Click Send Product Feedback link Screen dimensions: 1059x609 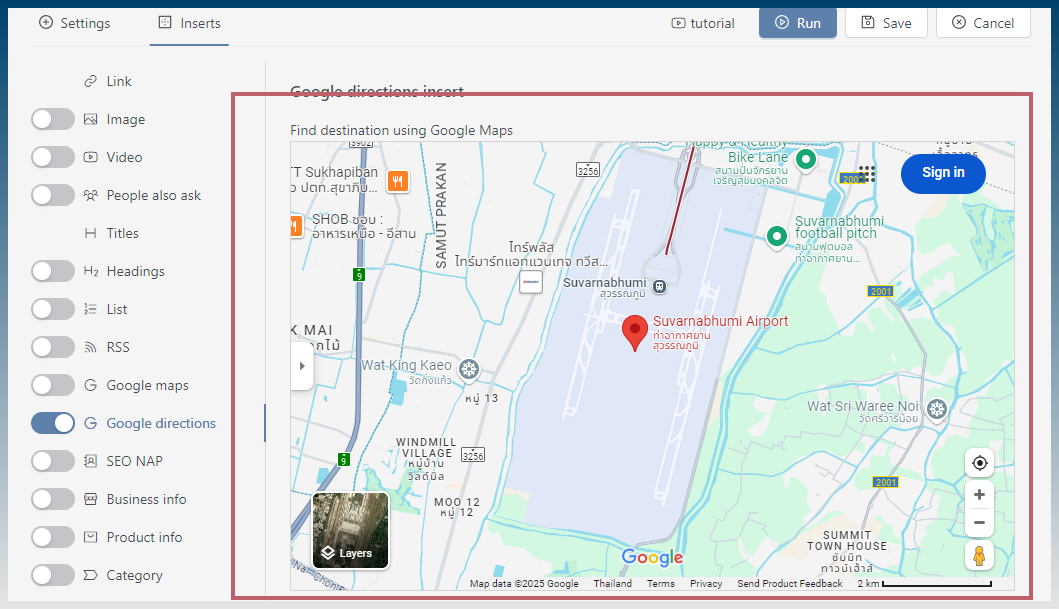click(x=790, y=583)
